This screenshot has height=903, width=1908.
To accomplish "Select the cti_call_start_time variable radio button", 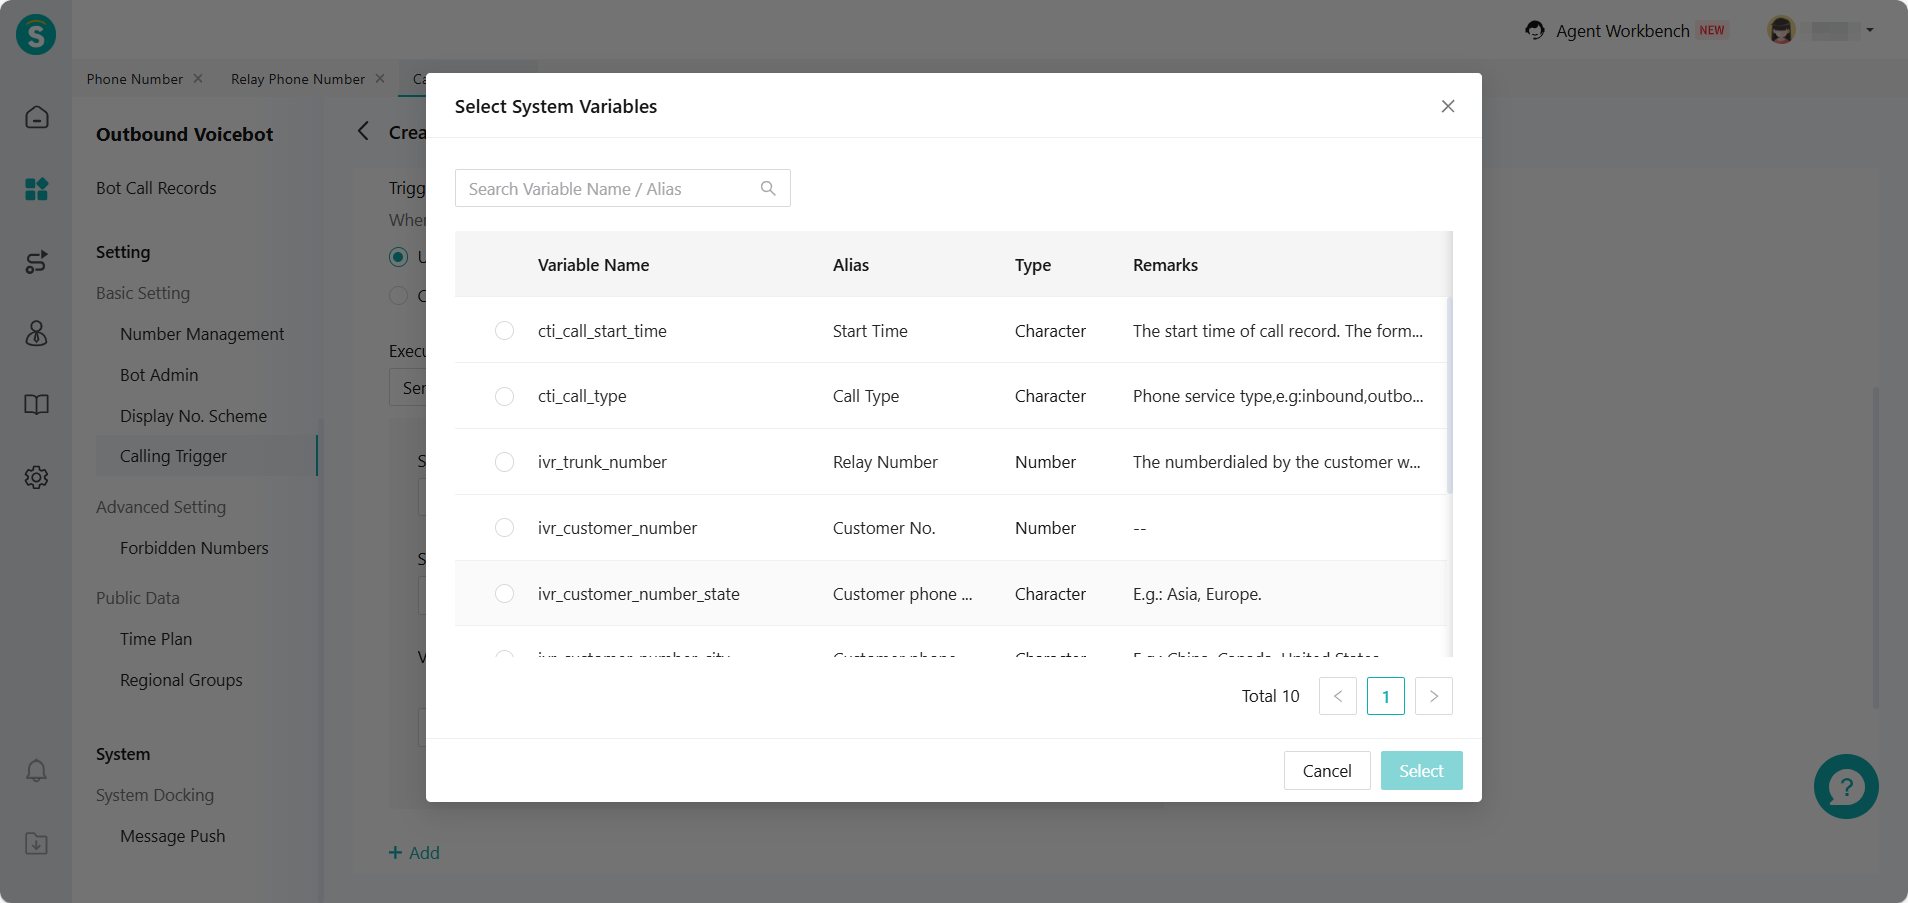I will pos(504,331).
